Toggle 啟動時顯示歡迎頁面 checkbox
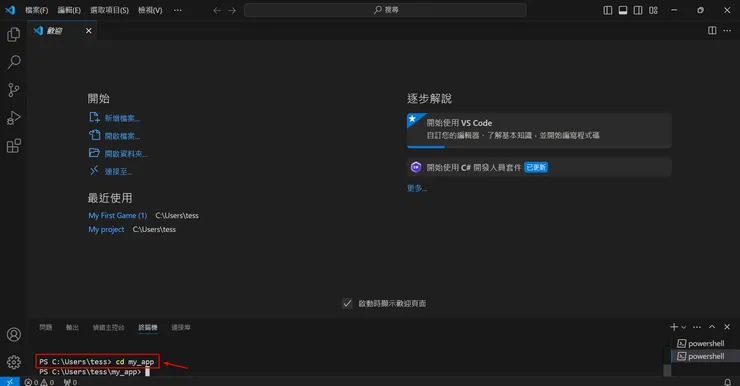Image resolution: width=740 pixels, height=386 pixels. (347, 303)
